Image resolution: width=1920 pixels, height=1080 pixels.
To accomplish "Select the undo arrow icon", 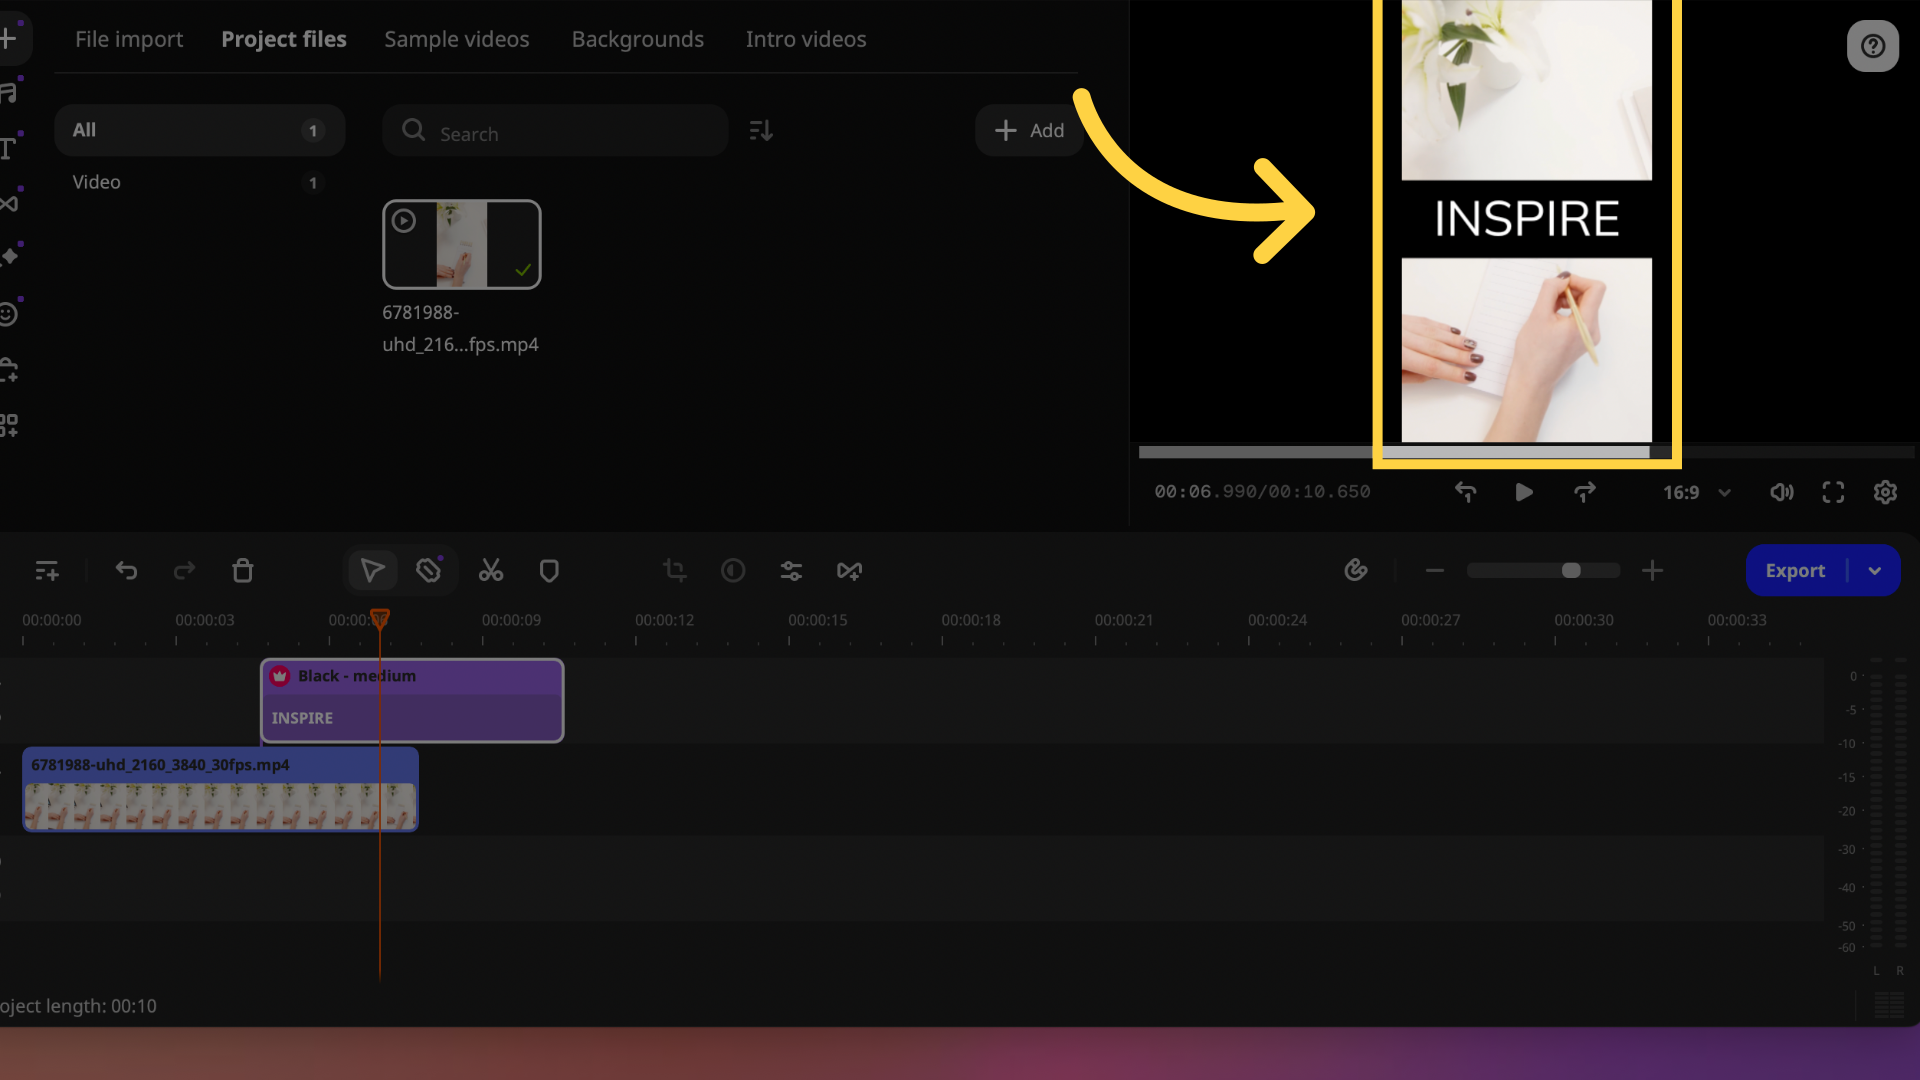I will pyautogui.click(x=127, y=570).
